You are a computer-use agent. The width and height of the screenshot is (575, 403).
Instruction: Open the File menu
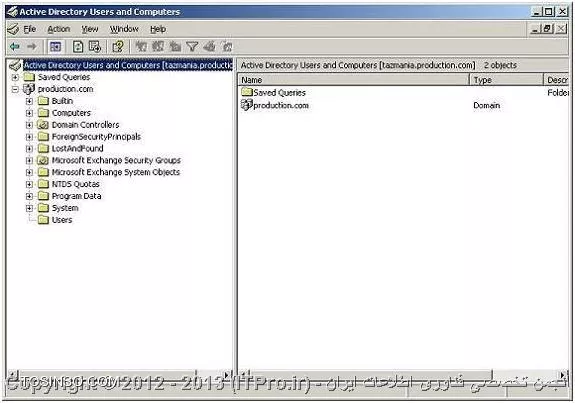(30, 29)
